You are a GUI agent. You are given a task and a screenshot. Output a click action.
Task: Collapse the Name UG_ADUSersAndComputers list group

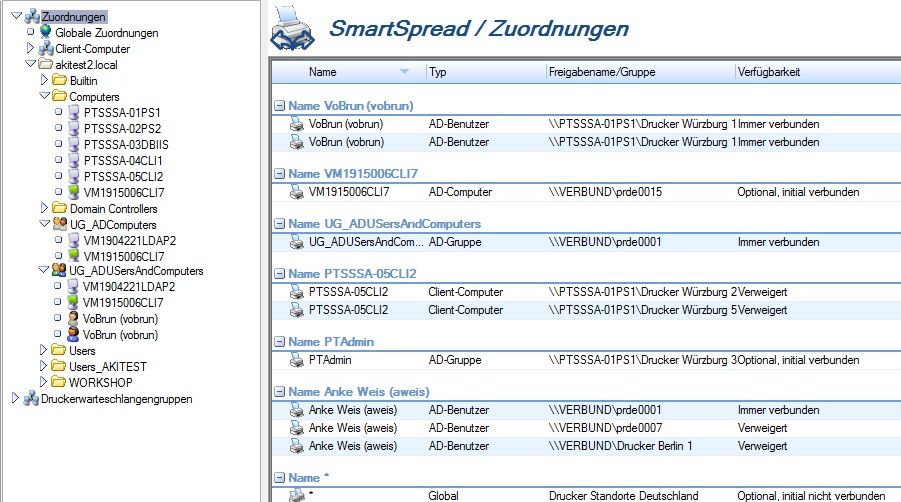coord(279,223)
